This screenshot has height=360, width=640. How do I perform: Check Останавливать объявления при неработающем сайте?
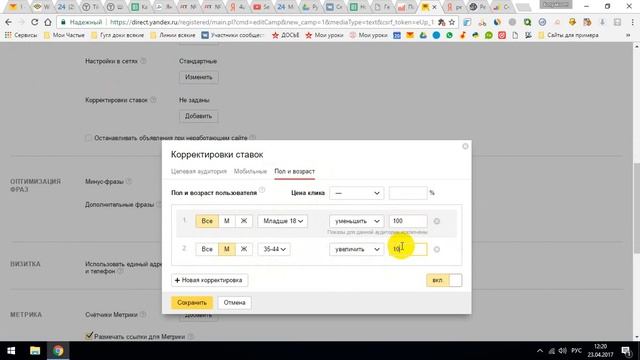click(x=89, y=138)
